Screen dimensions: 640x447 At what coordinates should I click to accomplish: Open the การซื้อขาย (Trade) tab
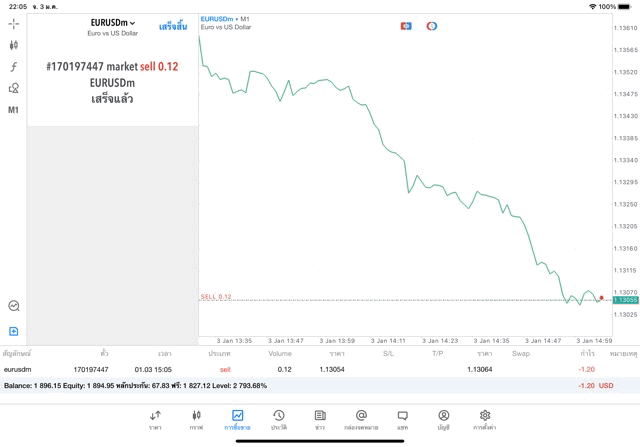click(237, 419)
